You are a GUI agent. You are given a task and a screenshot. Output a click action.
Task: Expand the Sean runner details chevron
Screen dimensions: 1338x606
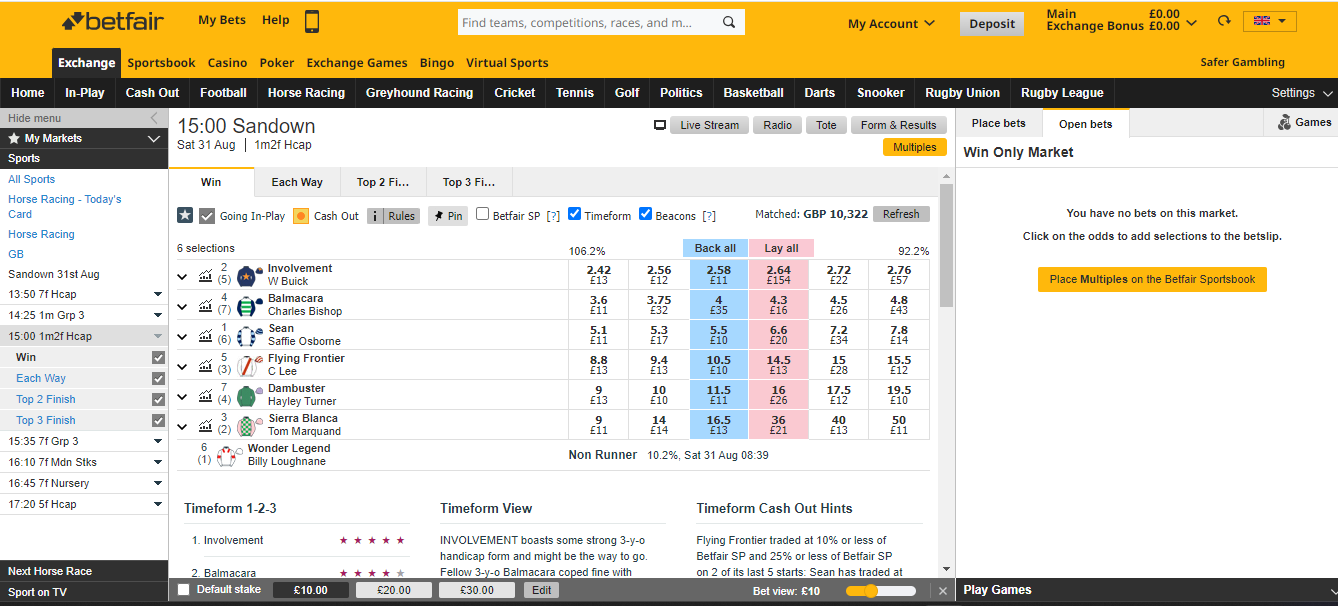point(182,336)
